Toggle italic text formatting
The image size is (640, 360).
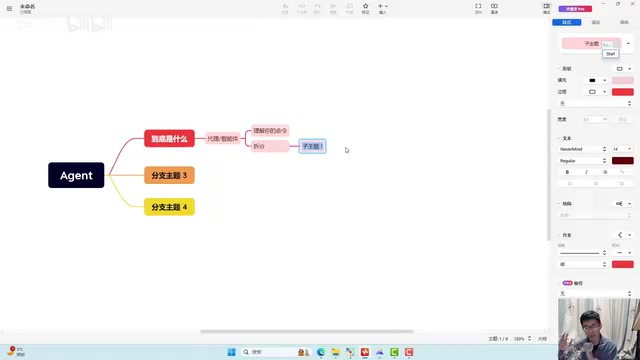[x=586, y=172]
